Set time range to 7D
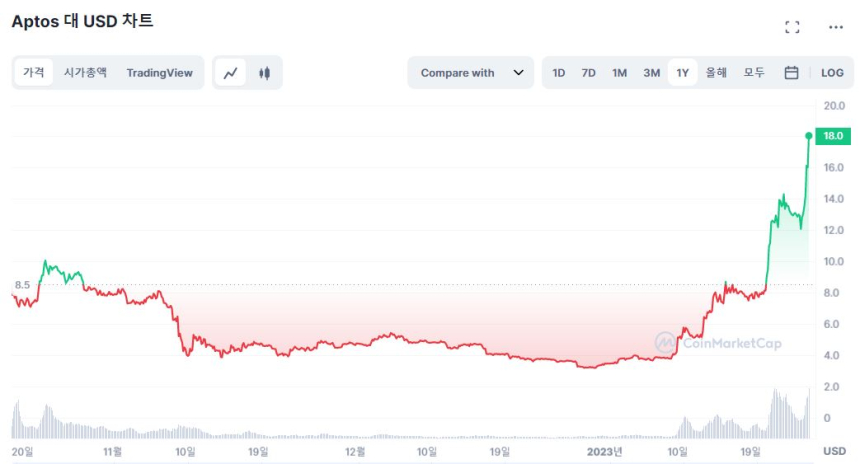This screenshot has height=464, width=860. tap(589, 73)
